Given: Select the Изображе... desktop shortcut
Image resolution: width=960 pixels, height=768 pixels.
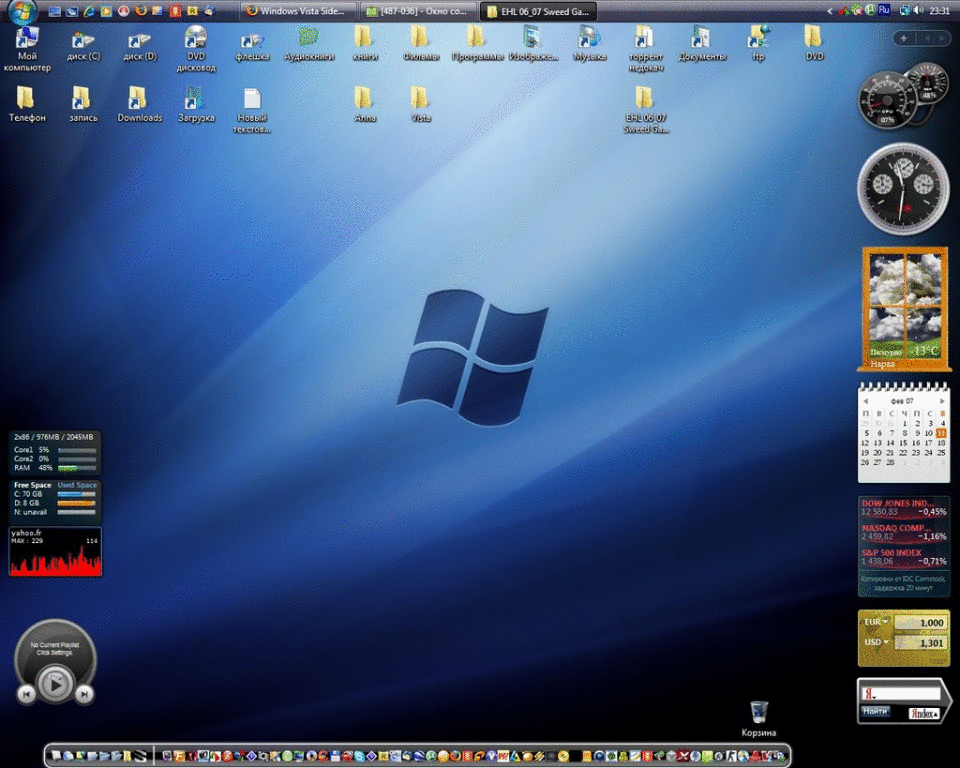Looking at the screenshot, I should coord(533,44).
